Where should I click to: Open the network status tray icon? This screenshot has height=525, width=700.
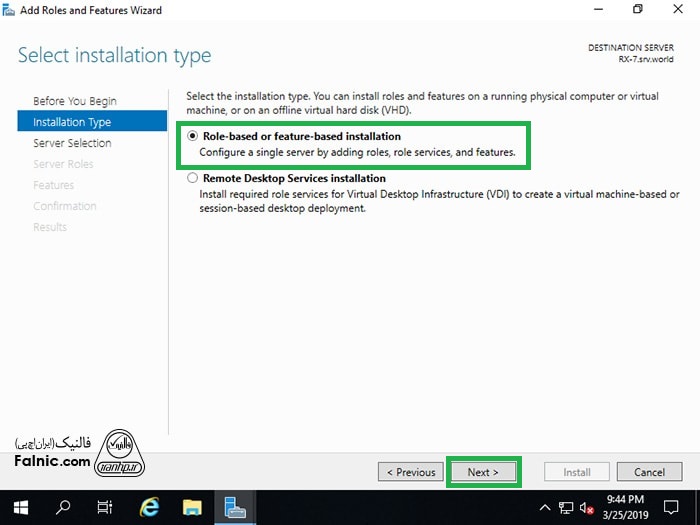(566, 508)
